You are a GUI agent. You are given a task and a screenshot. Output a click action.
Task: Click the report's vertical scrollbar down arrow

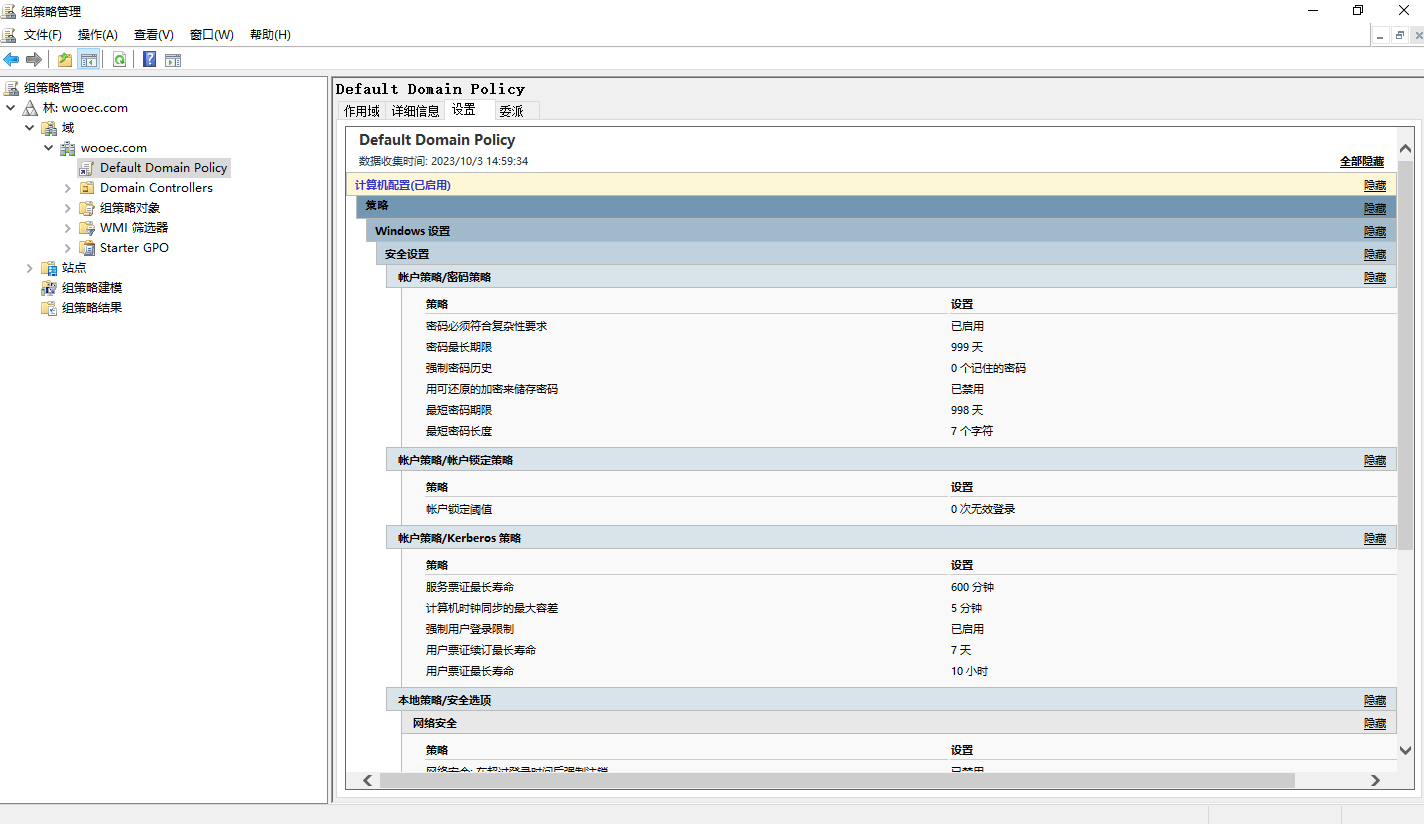point(1405,750)
